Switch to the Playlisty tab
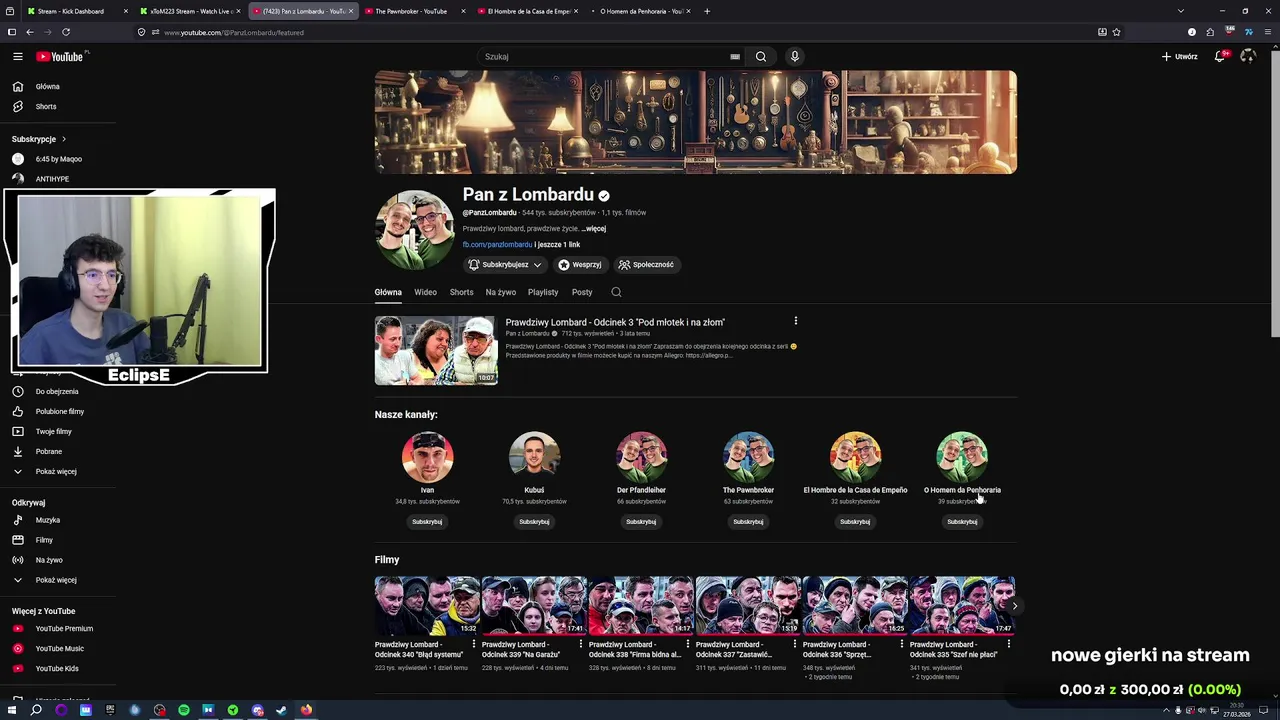Image resolution: width=1280 pixels, height=720 pixels. pos(543,292)
